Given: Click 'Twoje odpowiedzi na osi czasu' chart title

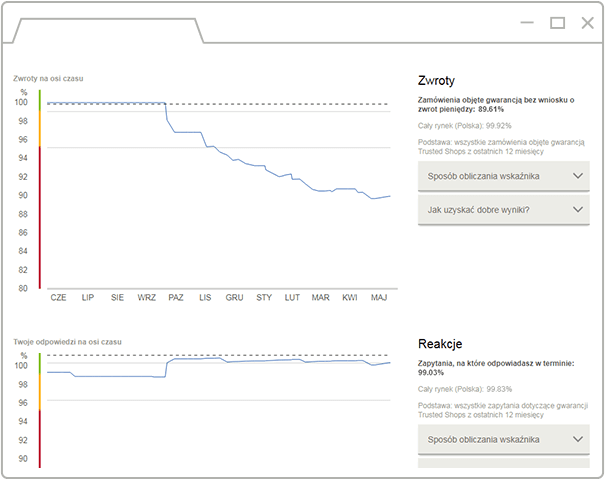Looking at the screenshot, I should click(x=68, y=342).
